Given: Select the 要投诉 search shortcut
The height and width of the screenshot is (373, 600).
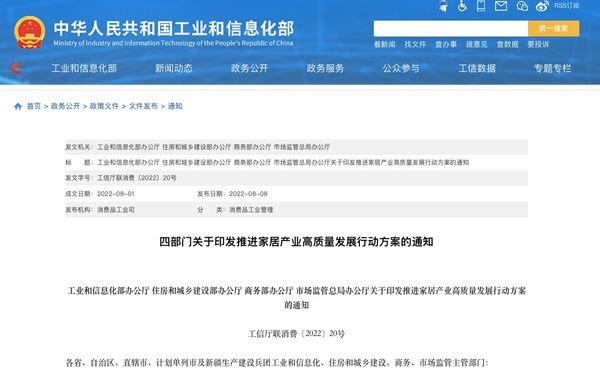Looking at the screenshot, I should (538, 44).
